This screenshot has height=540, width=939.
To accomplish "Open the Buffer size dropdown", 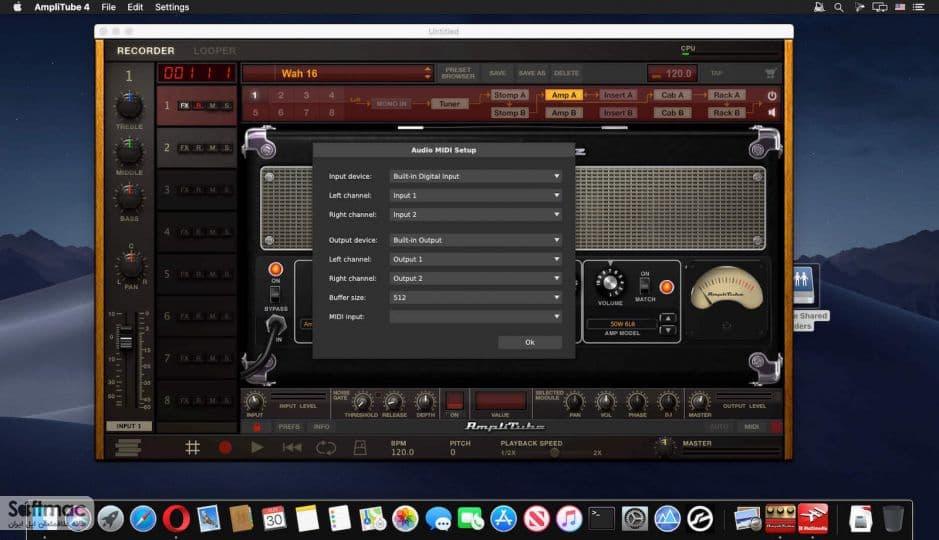I will tap(475, 298).
